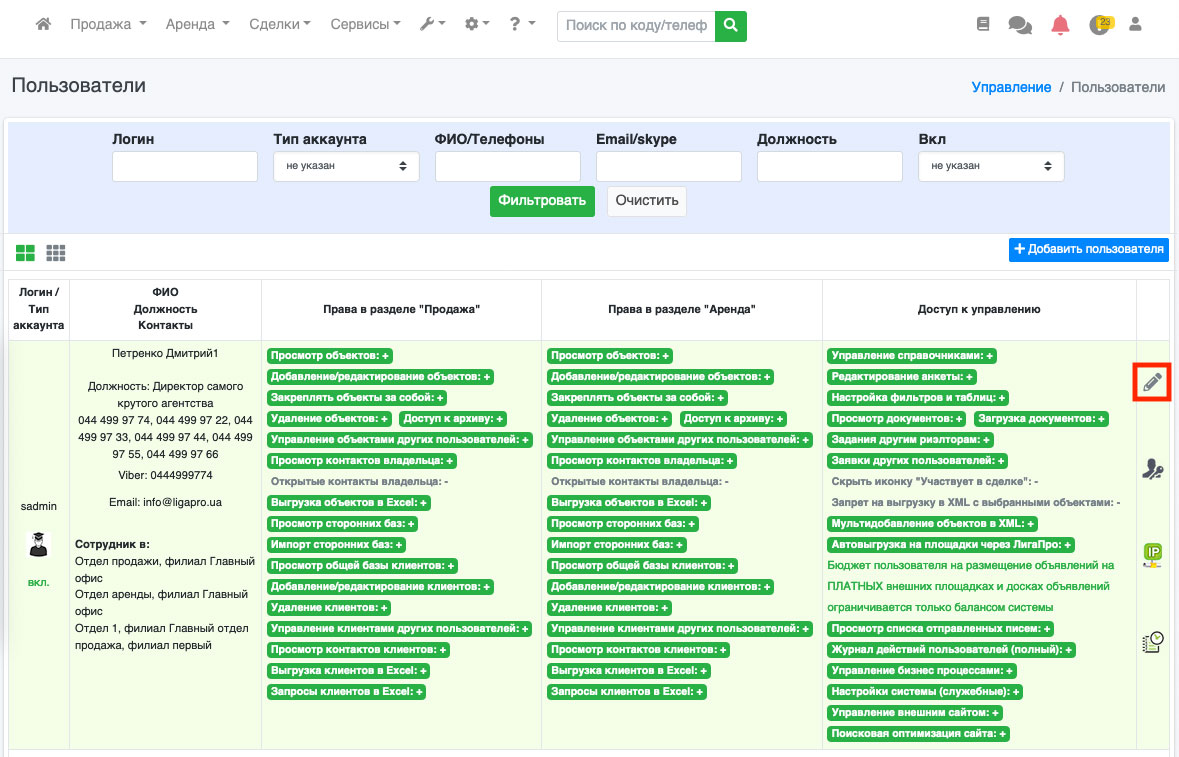Switch to the small grid view
The image size is (1179, 757).
[56, 254]
